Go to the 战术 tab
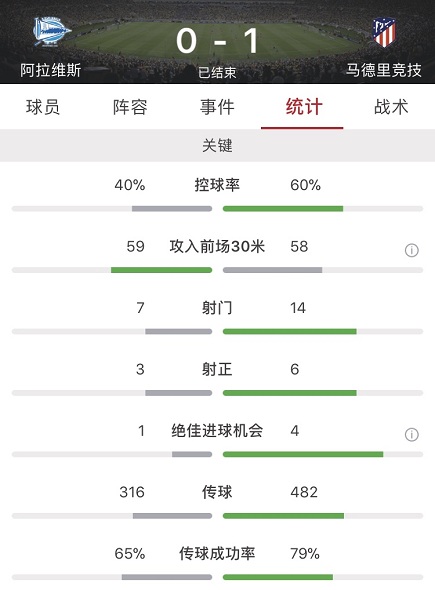Image resolution: width=435 pixels, height=590 pixels. click(391, 107)
